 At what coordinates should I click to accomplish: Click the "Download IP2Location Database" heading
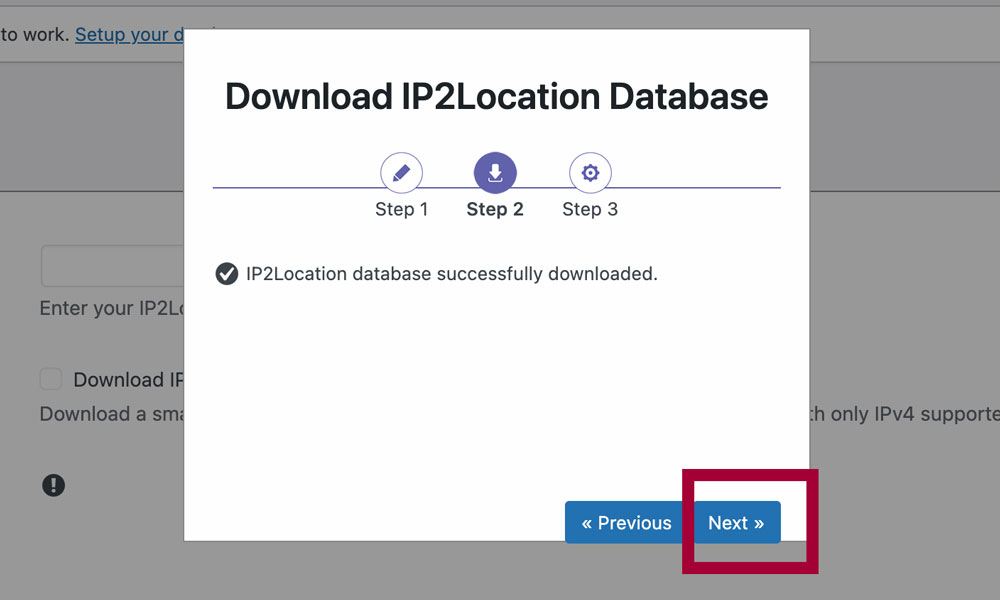[496, 97]
